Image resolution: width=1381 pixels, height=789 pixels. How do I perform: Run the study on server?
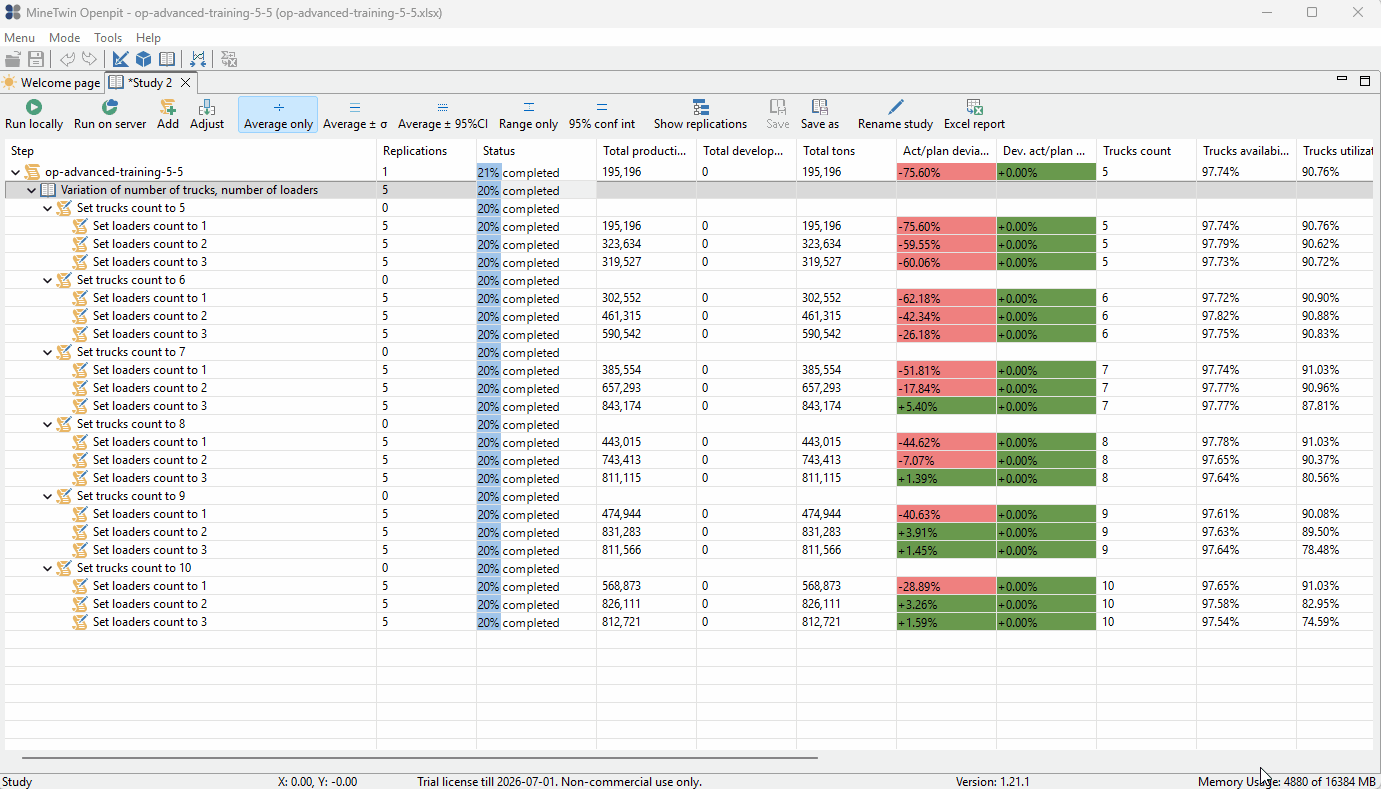[x=110, y=115]
